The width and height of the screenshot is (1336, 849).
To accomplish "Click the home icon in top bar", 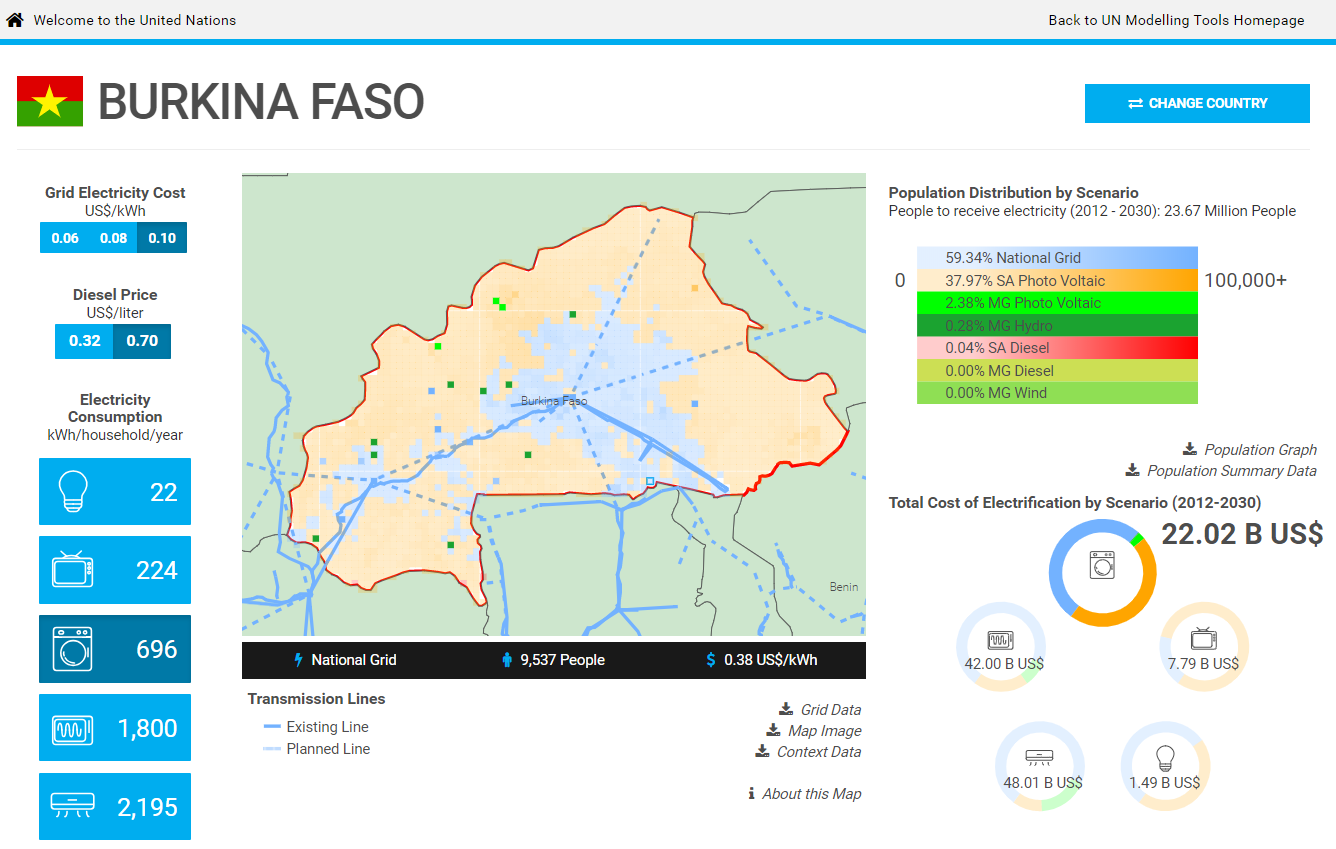I will (15, 20).
